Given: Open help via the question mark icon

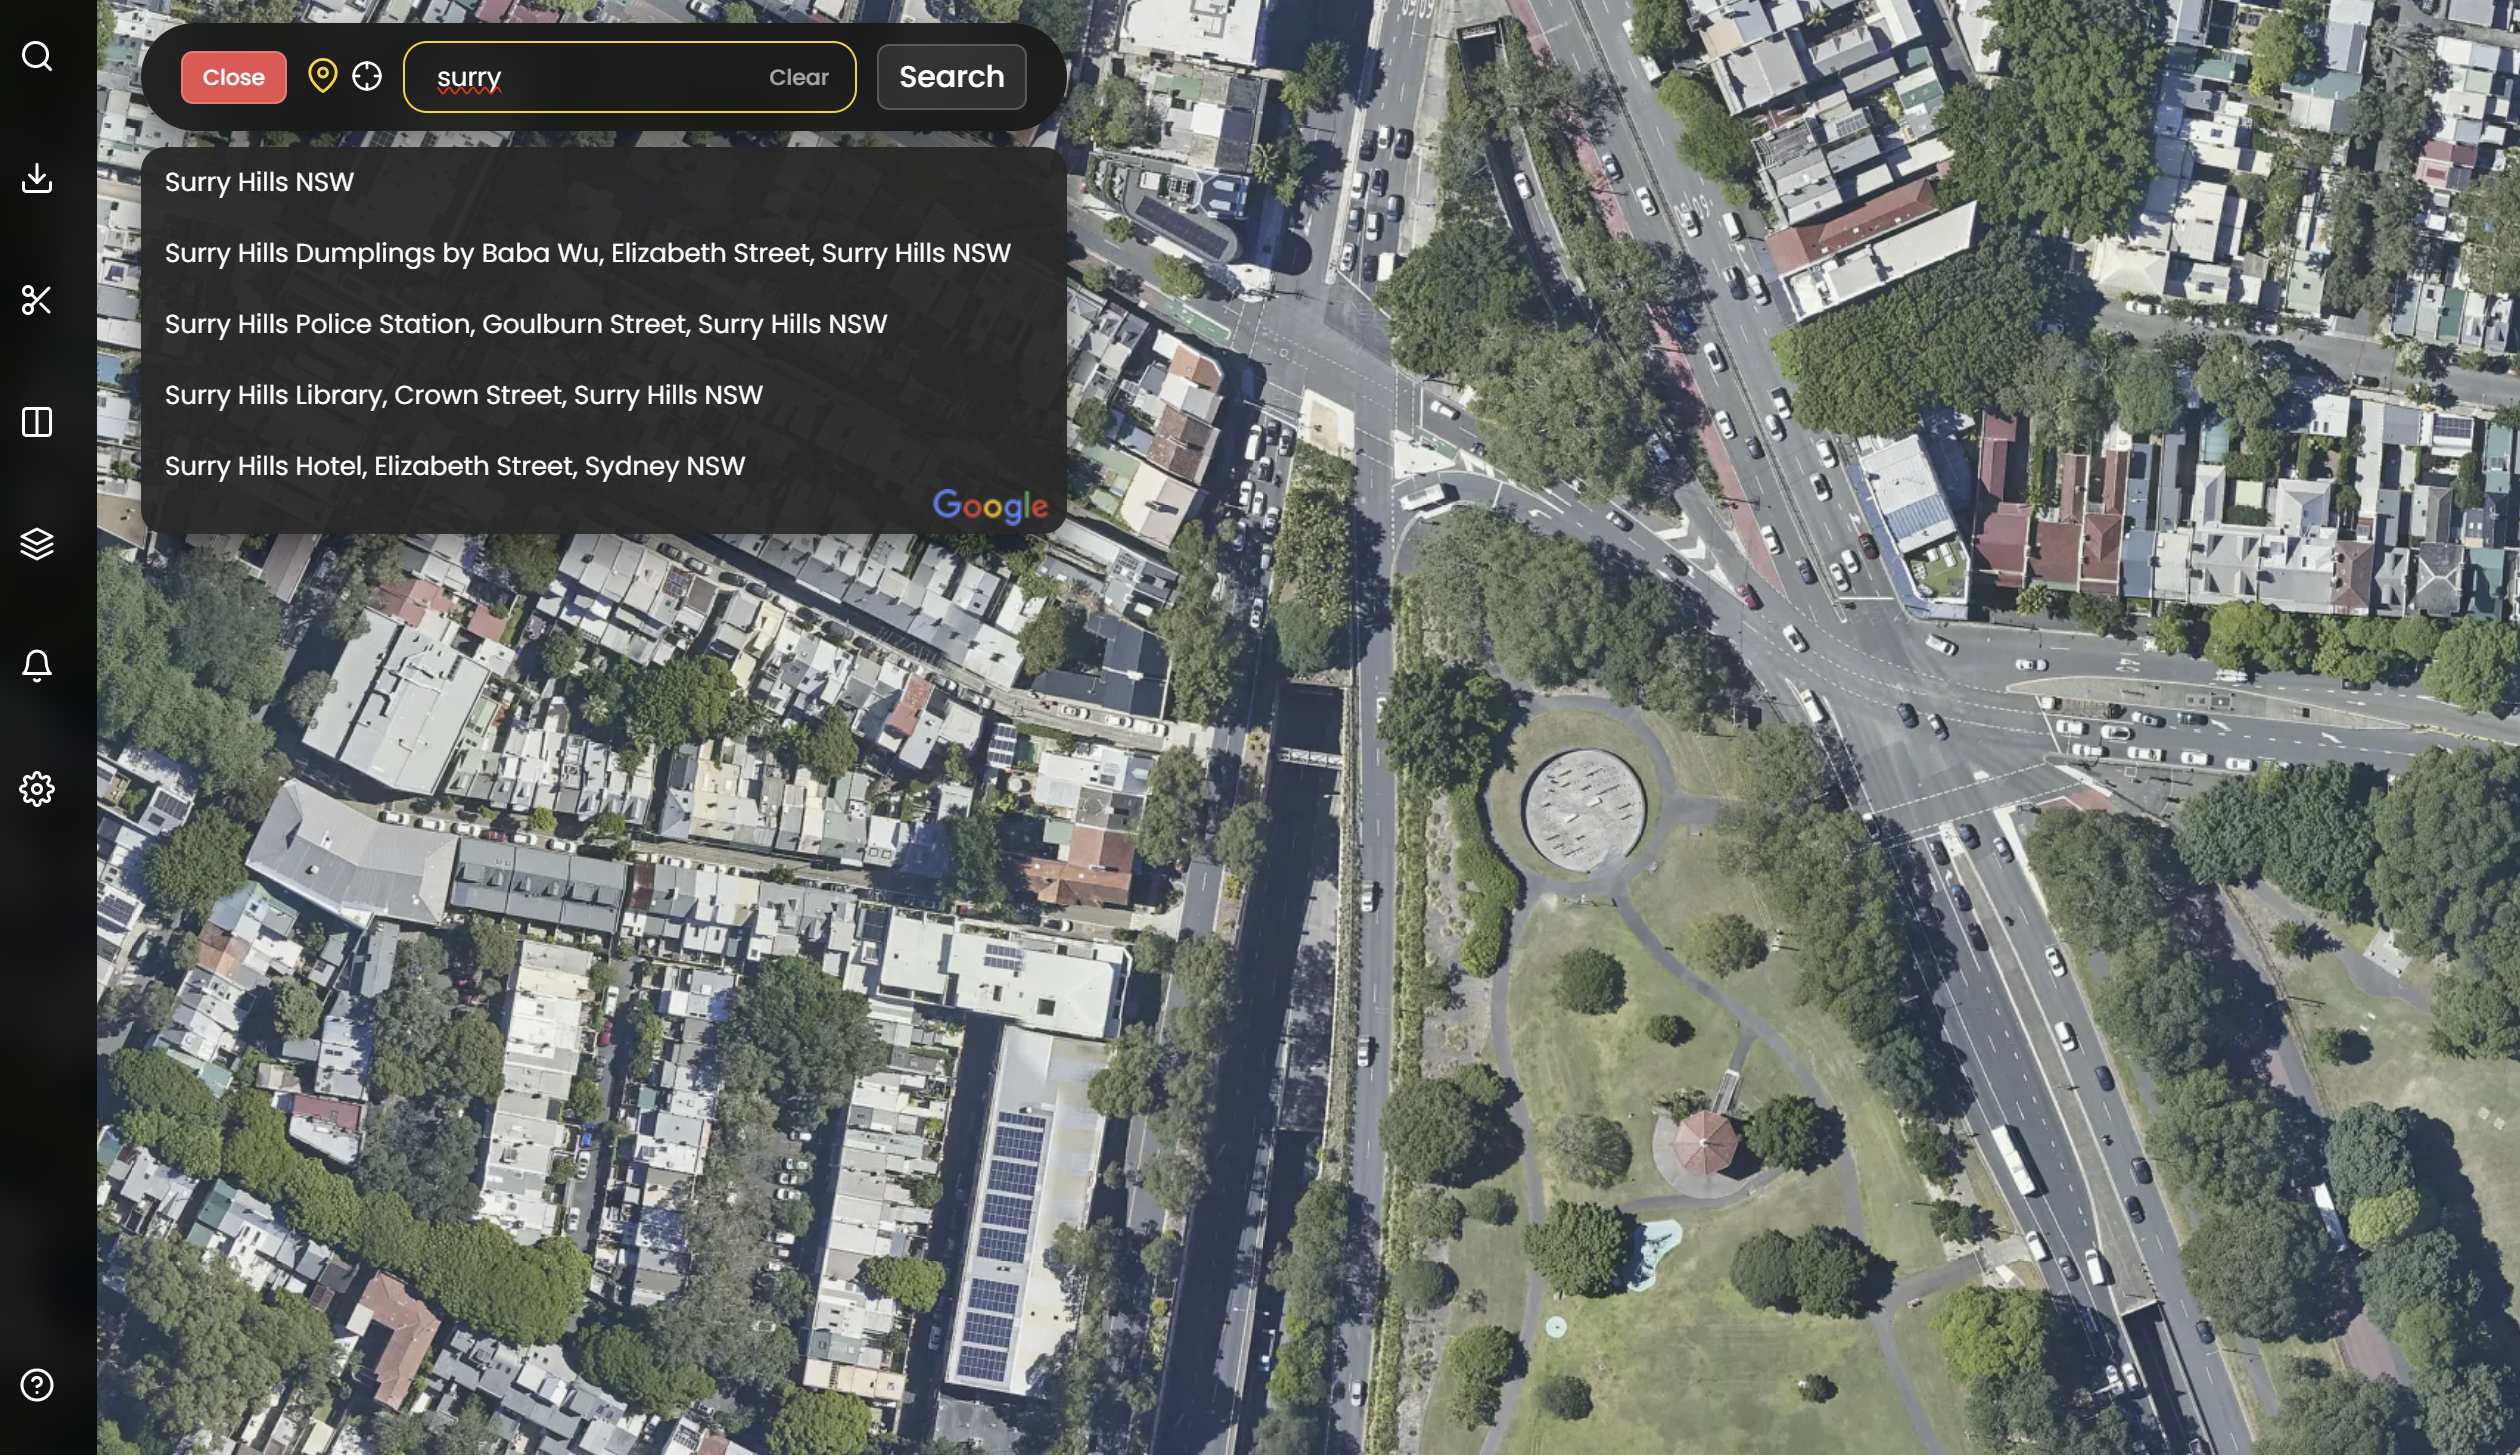Looking at the screenshot, I should pos(37,1384).
